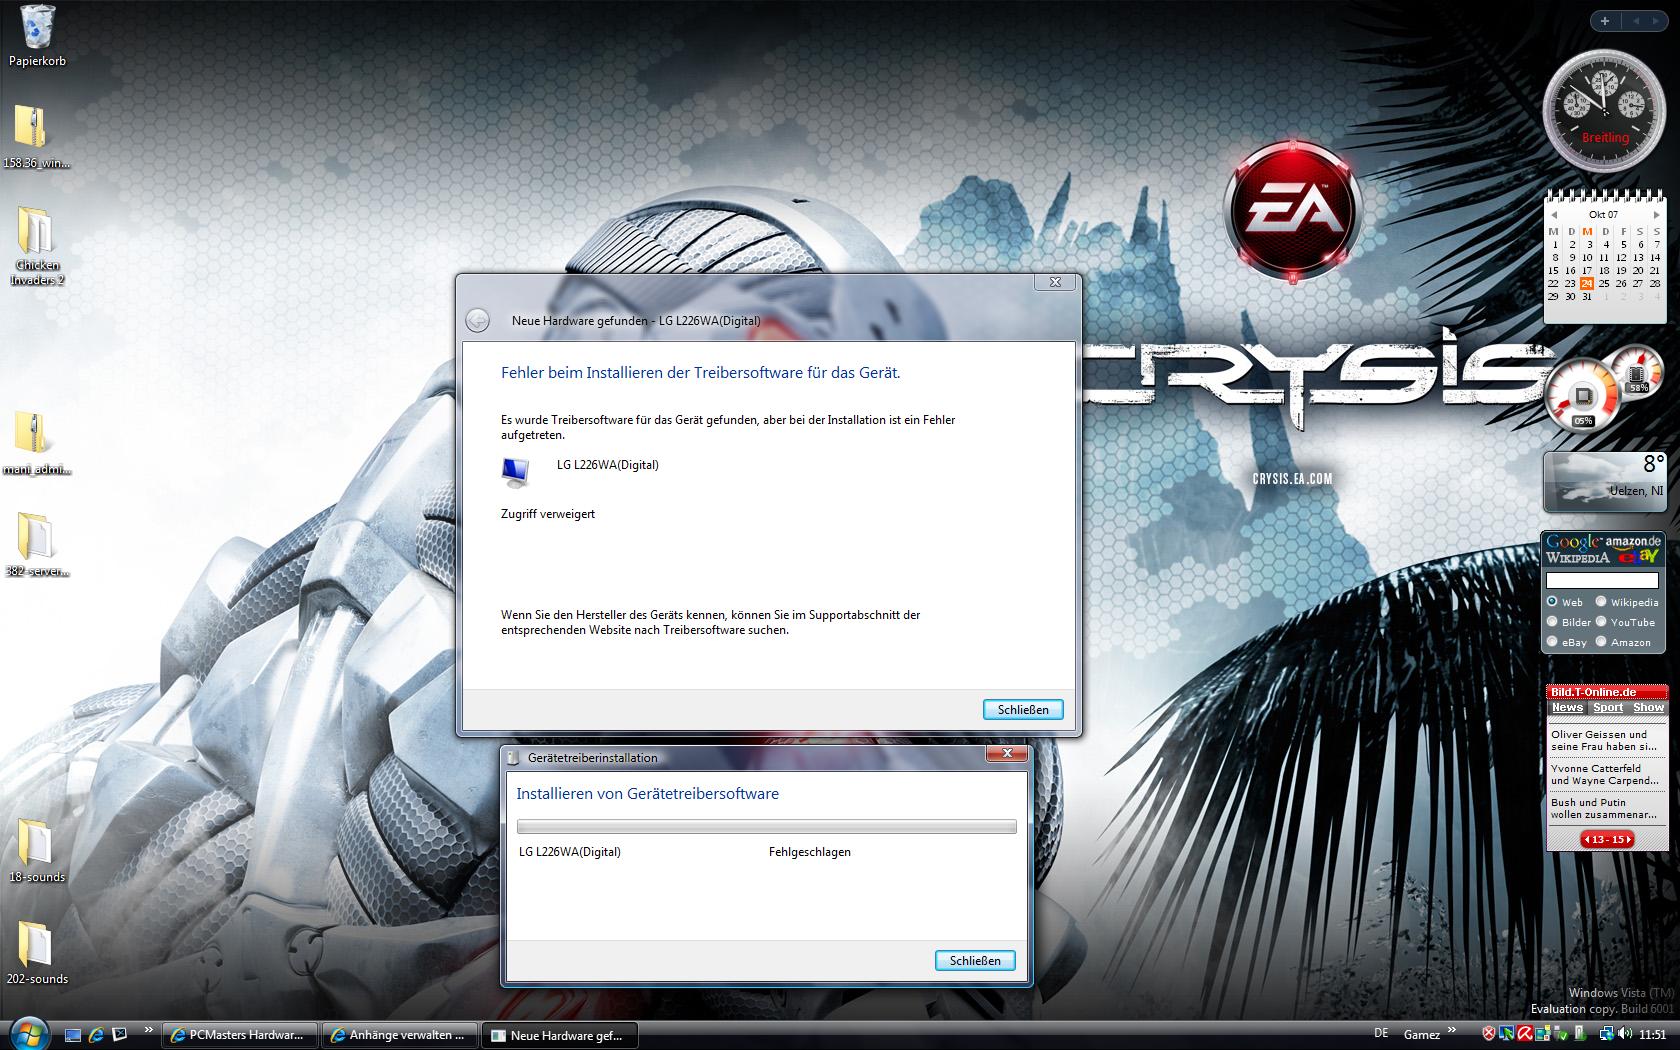This screenshot has height=1050, width=1680.
Task: Open Yvonne Catterfeld news headline
Action: 1604,774
